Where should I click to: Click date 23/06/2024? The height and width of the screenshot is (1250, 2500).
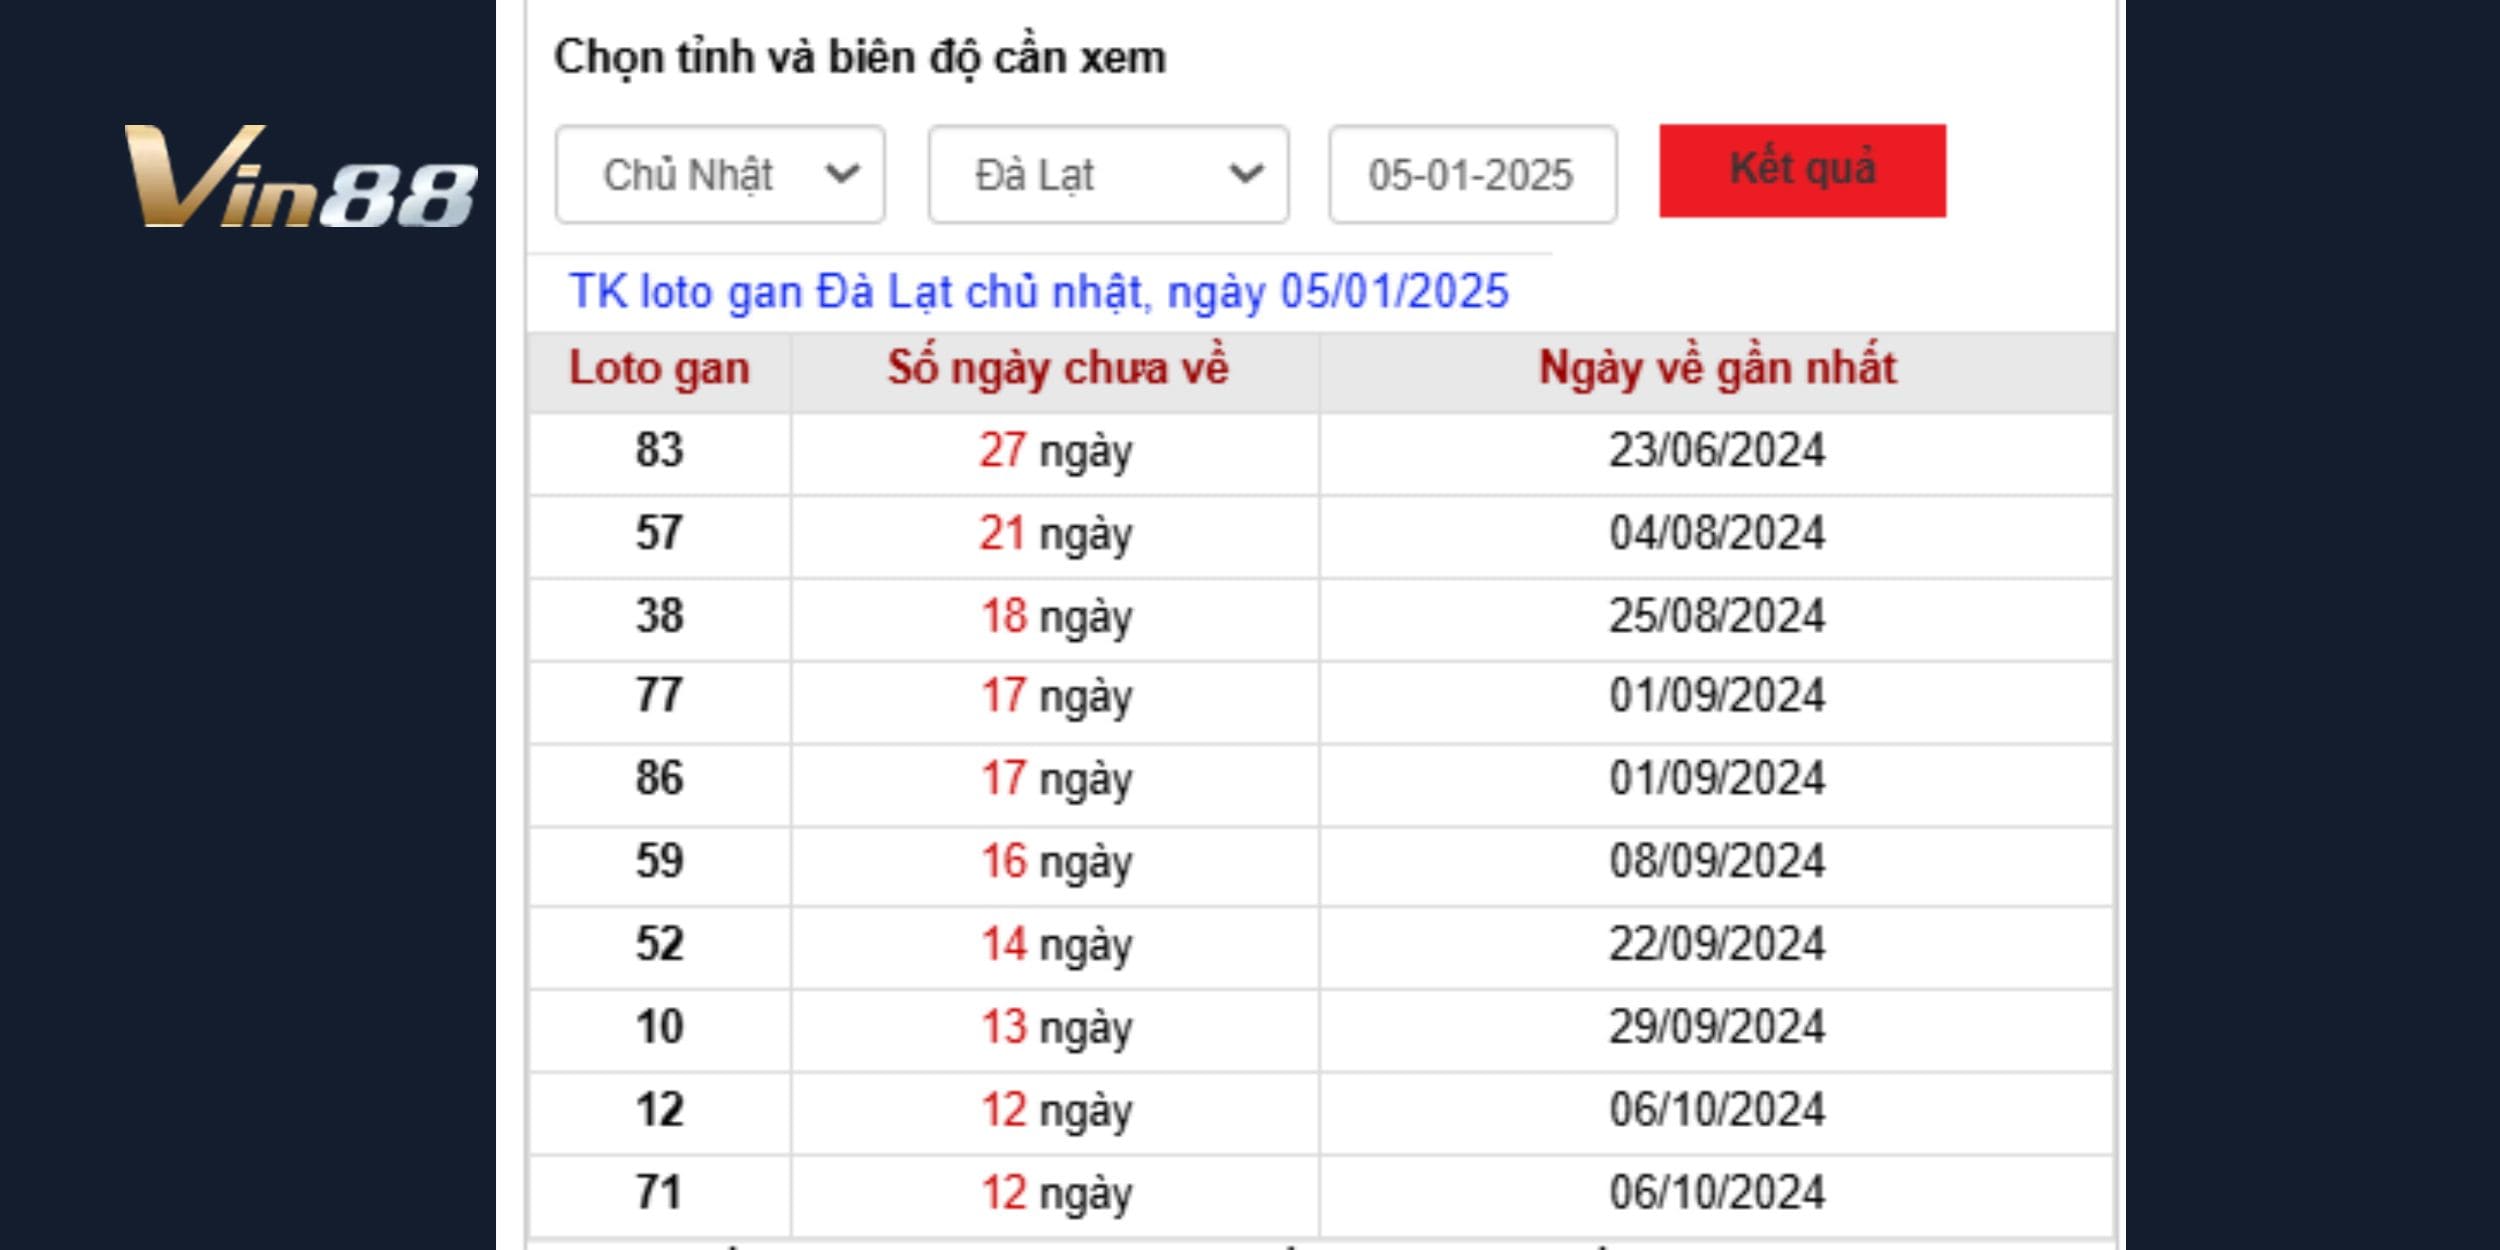1717,451
